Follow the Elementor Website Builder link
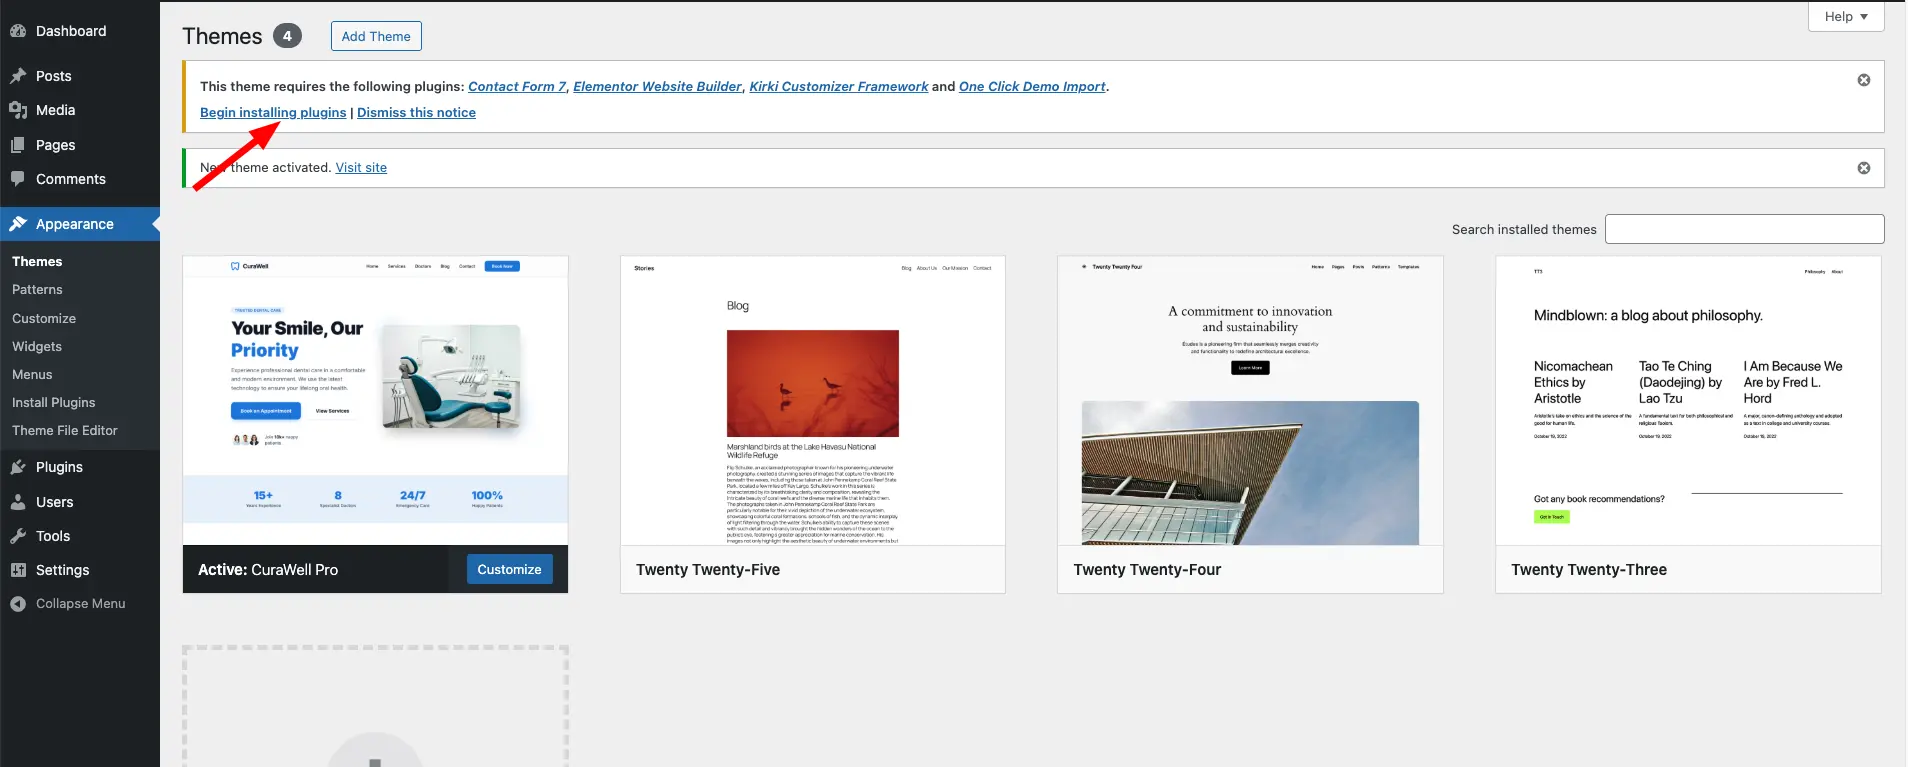The image size is (1908, 767). point(657,87)
